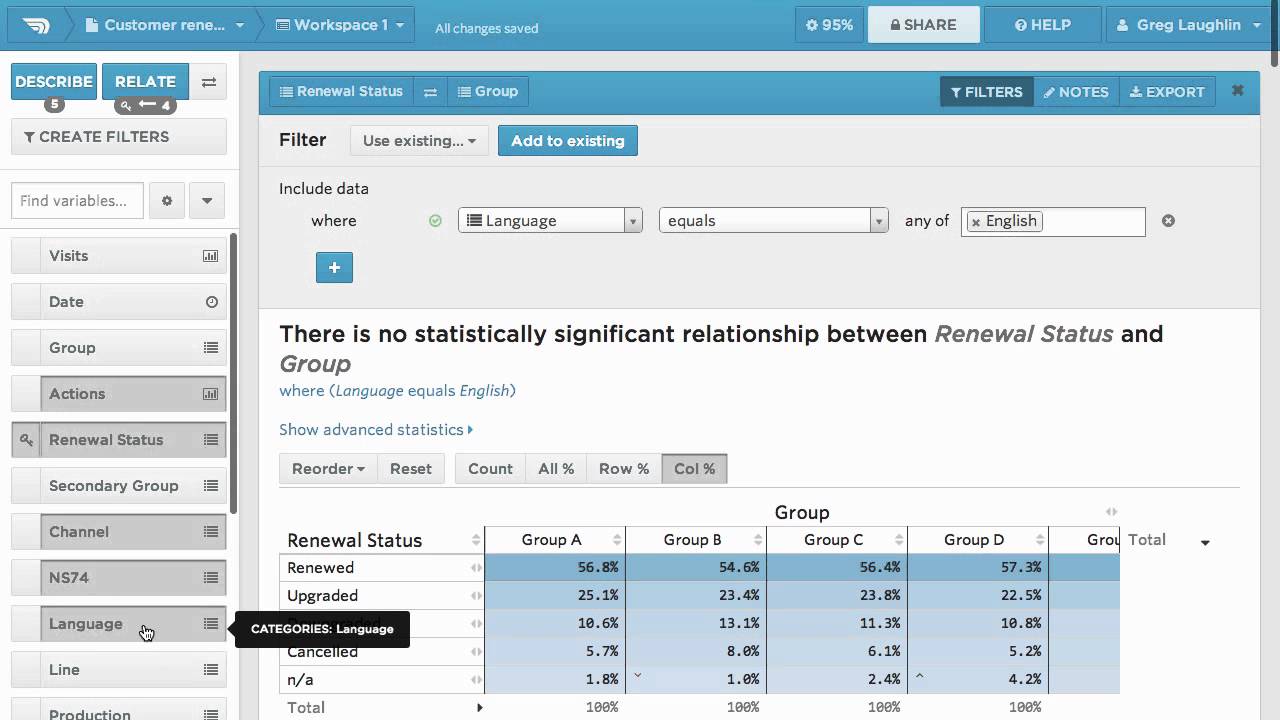Open the Reorder dropdown menu
The width and height of the screenshot is (1280, 720).
[x=328, y=469]
